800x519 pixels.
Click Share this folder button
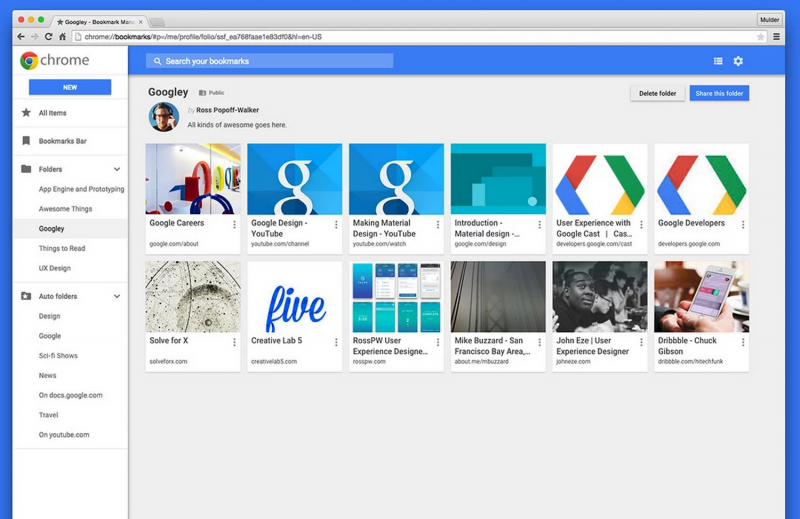tap(719, 93)
